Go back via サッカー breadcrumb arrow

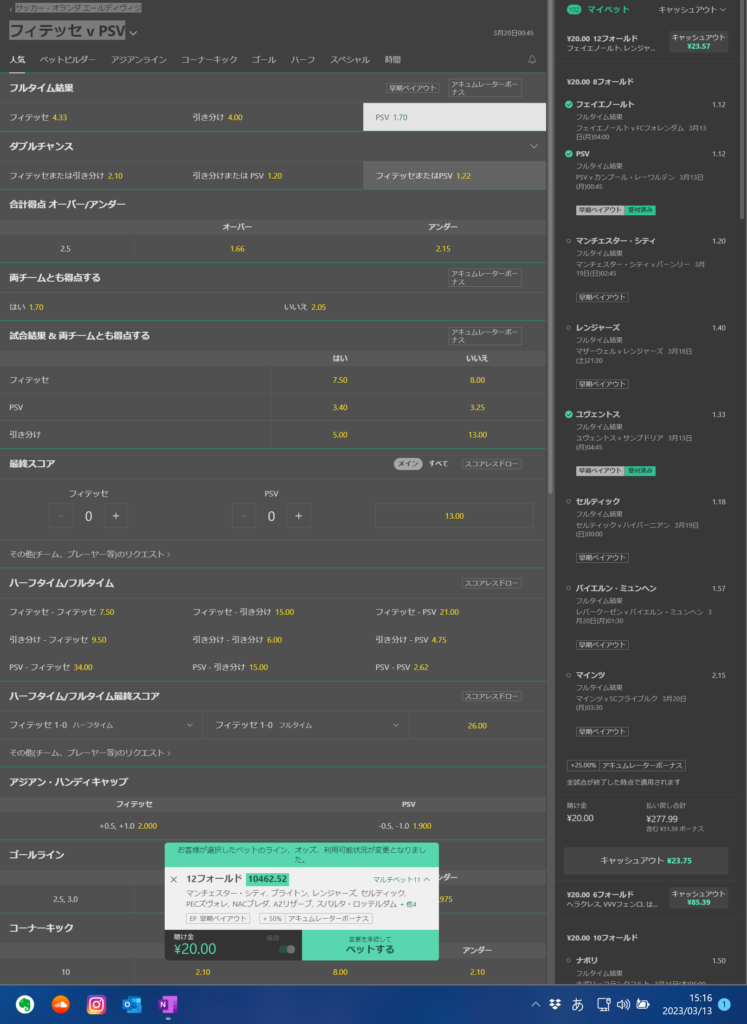10,8
